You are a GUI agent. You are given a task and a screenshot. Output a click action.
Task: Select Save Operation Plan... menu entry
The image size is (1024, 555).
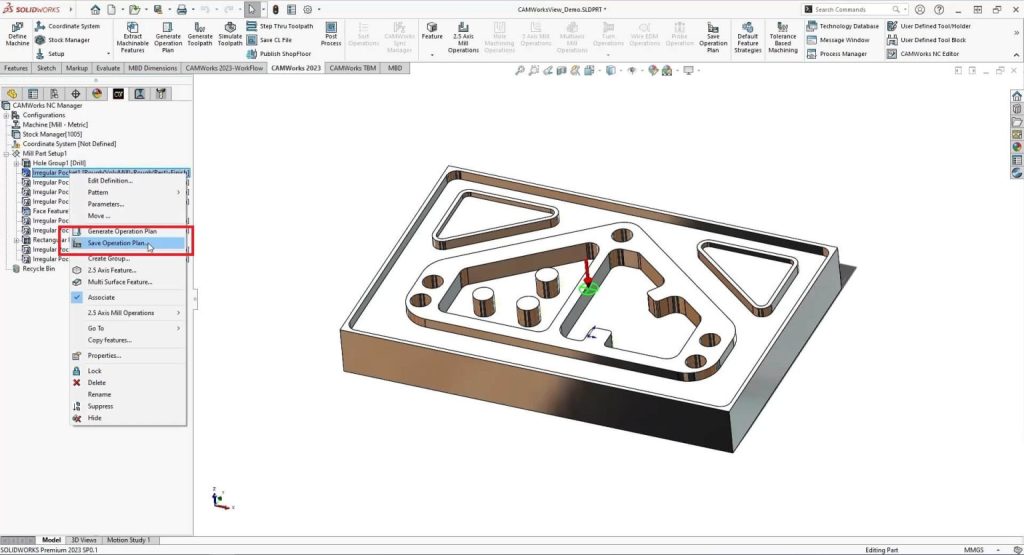[128, 243]
